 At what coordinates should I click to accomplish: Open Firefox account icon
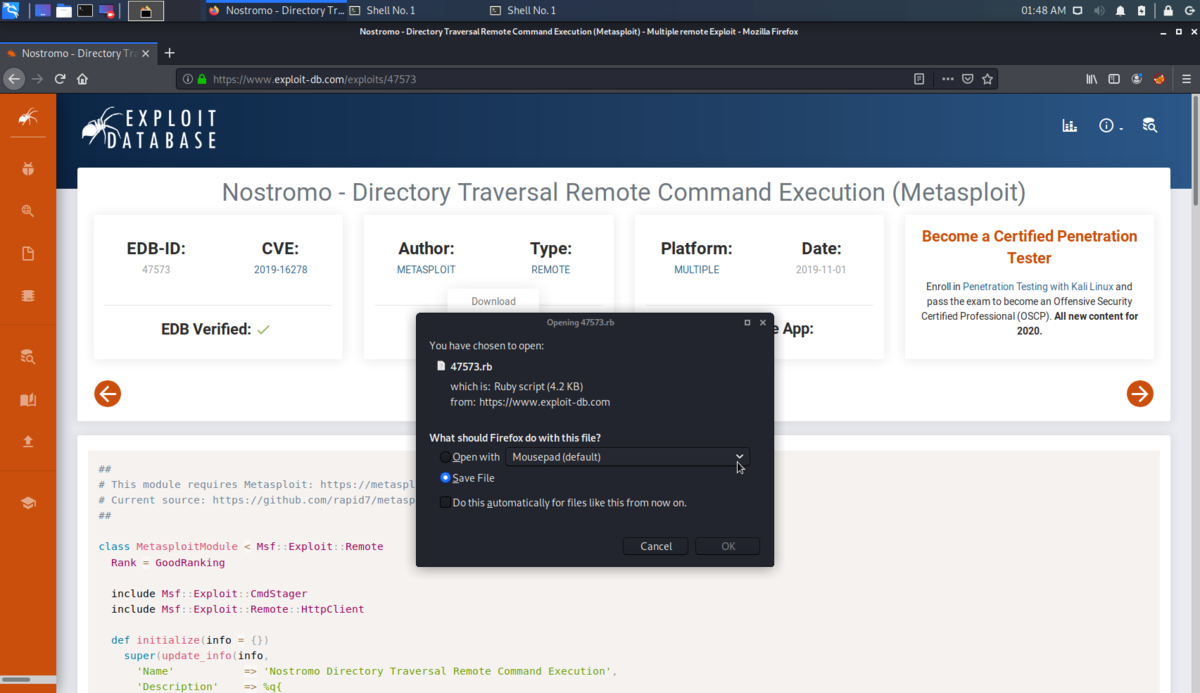(1137, 79)
